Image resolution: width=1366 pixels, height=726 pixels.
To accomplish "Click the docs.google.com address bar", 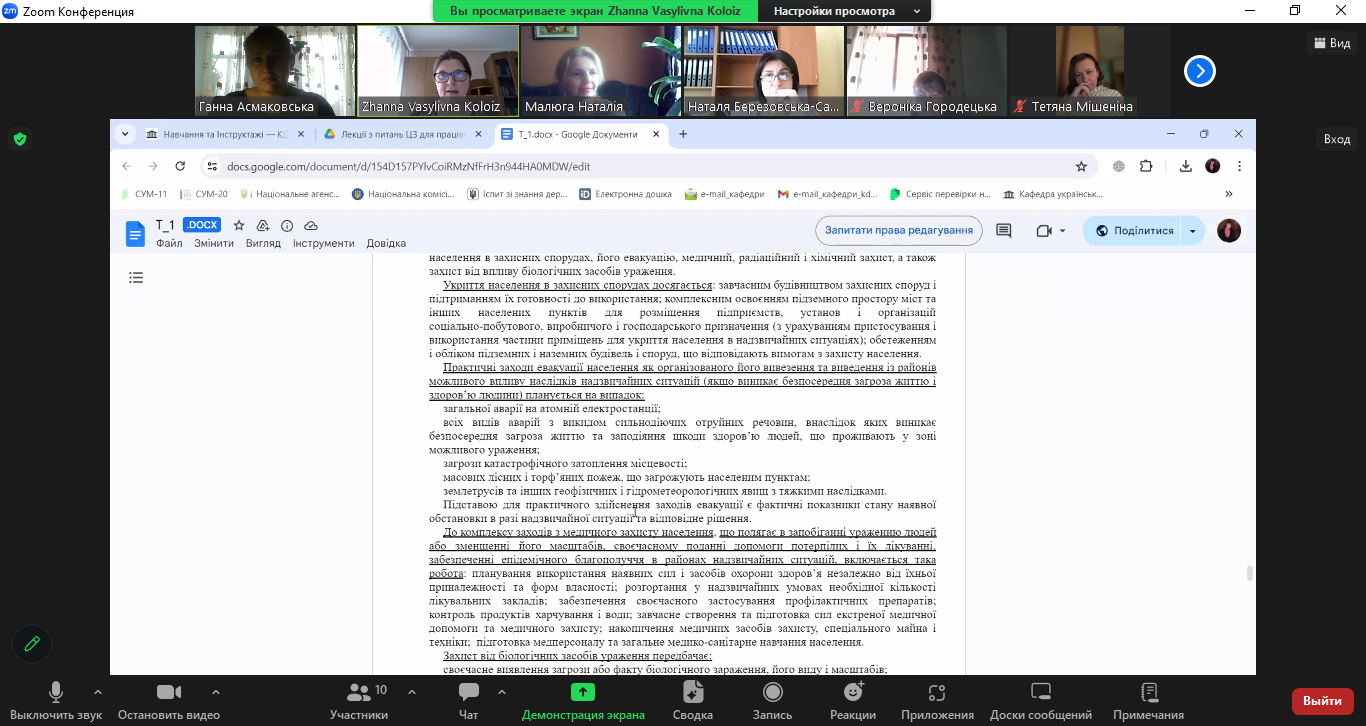I will (x=640, y=166).
